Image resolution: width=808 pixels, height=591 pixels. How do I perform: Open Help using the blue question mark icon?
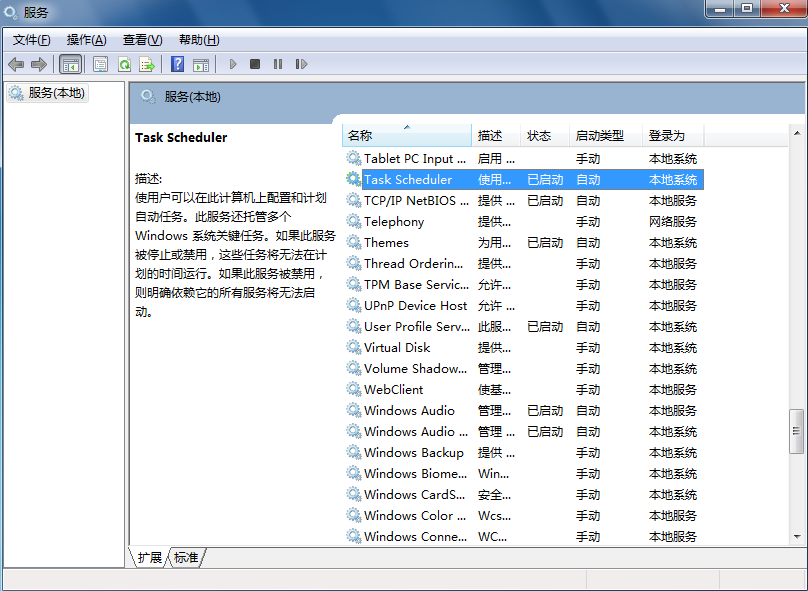pos(179,64)
